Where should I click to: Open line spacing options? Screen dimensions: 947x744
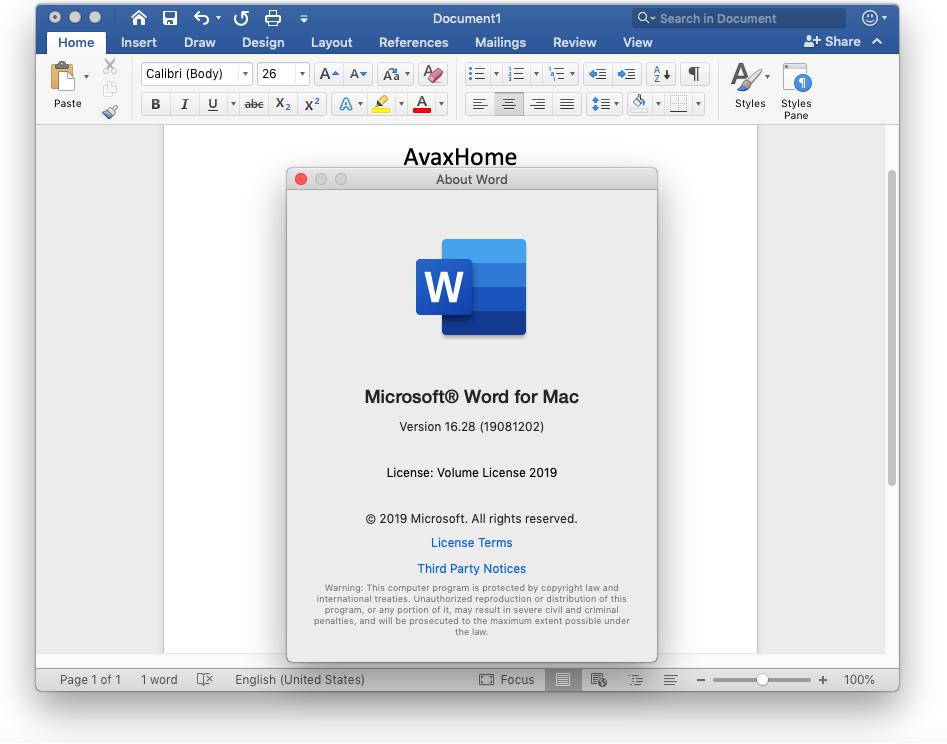click(x=604, y=104)
